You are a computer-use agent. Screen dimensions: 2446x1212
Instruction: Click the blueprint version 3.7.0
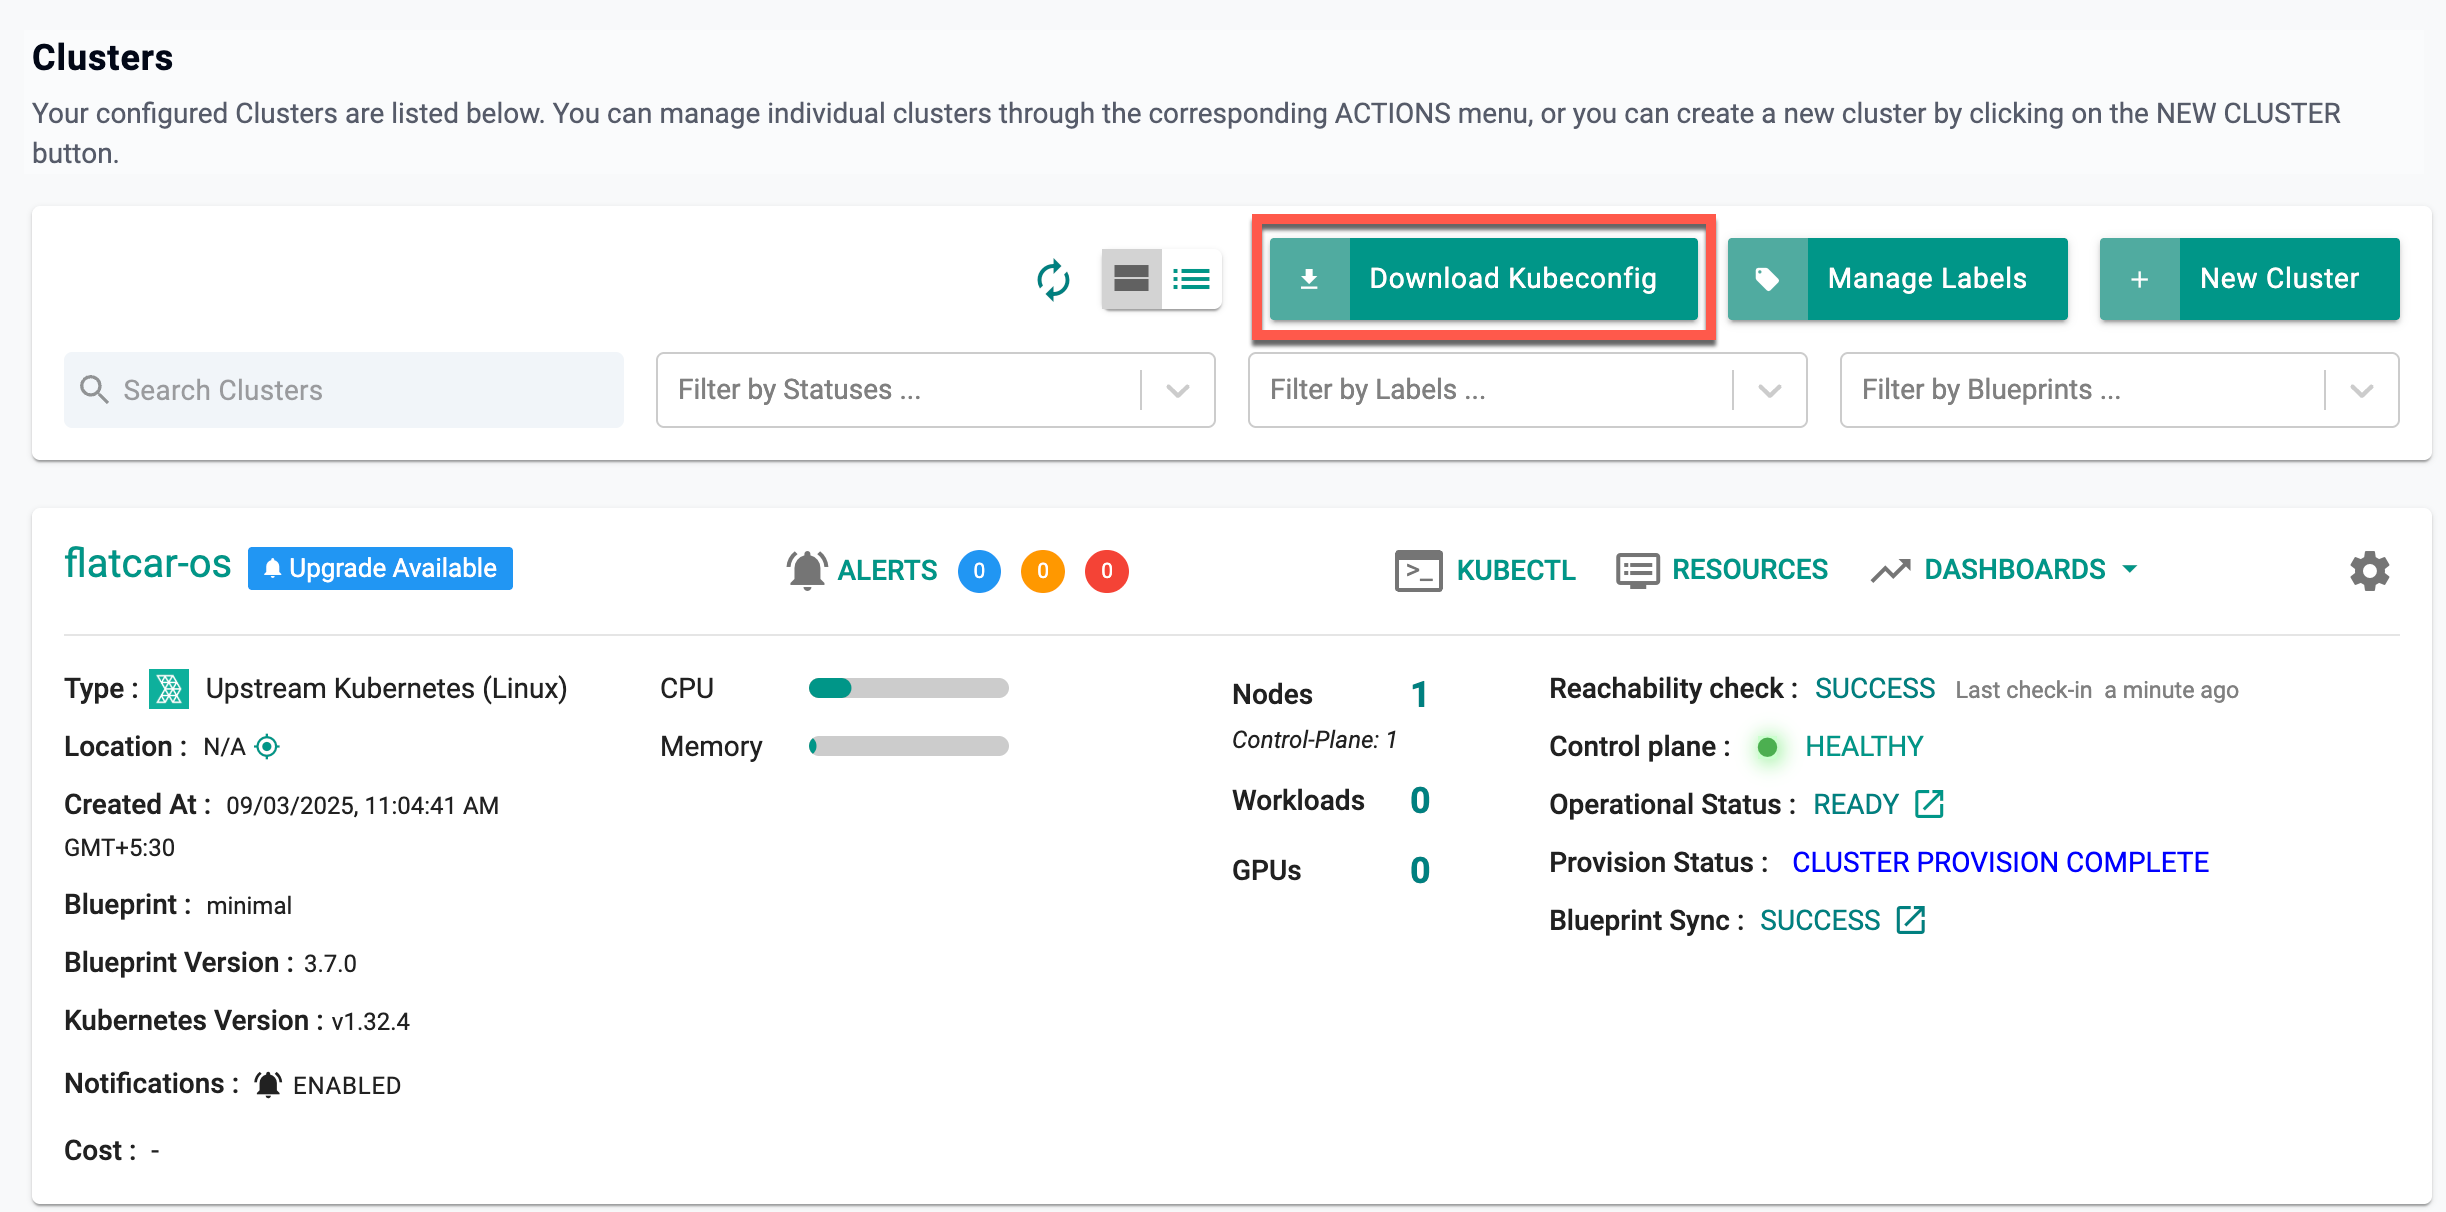coord(330,964)
